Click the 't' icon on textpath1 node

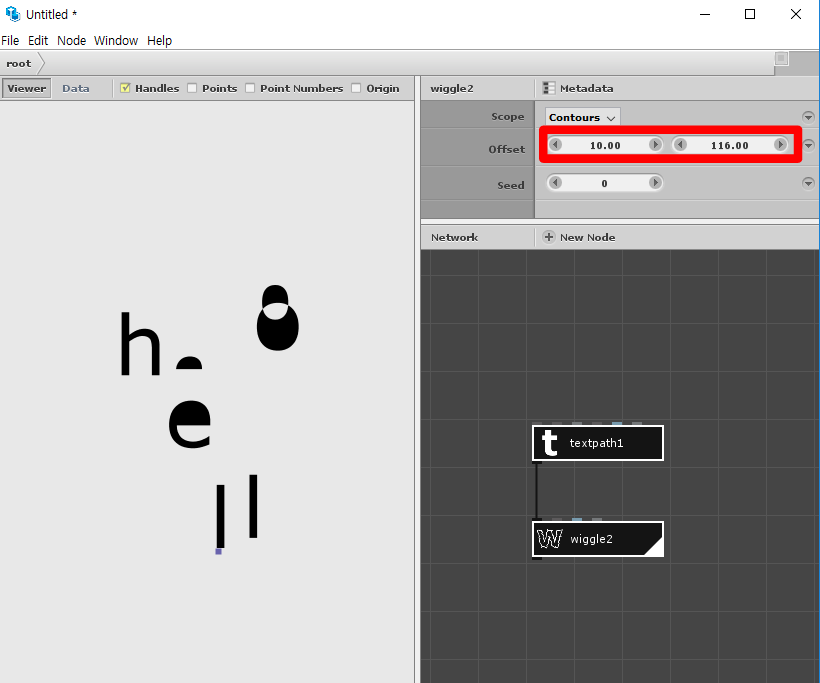[x=549, y=443]
